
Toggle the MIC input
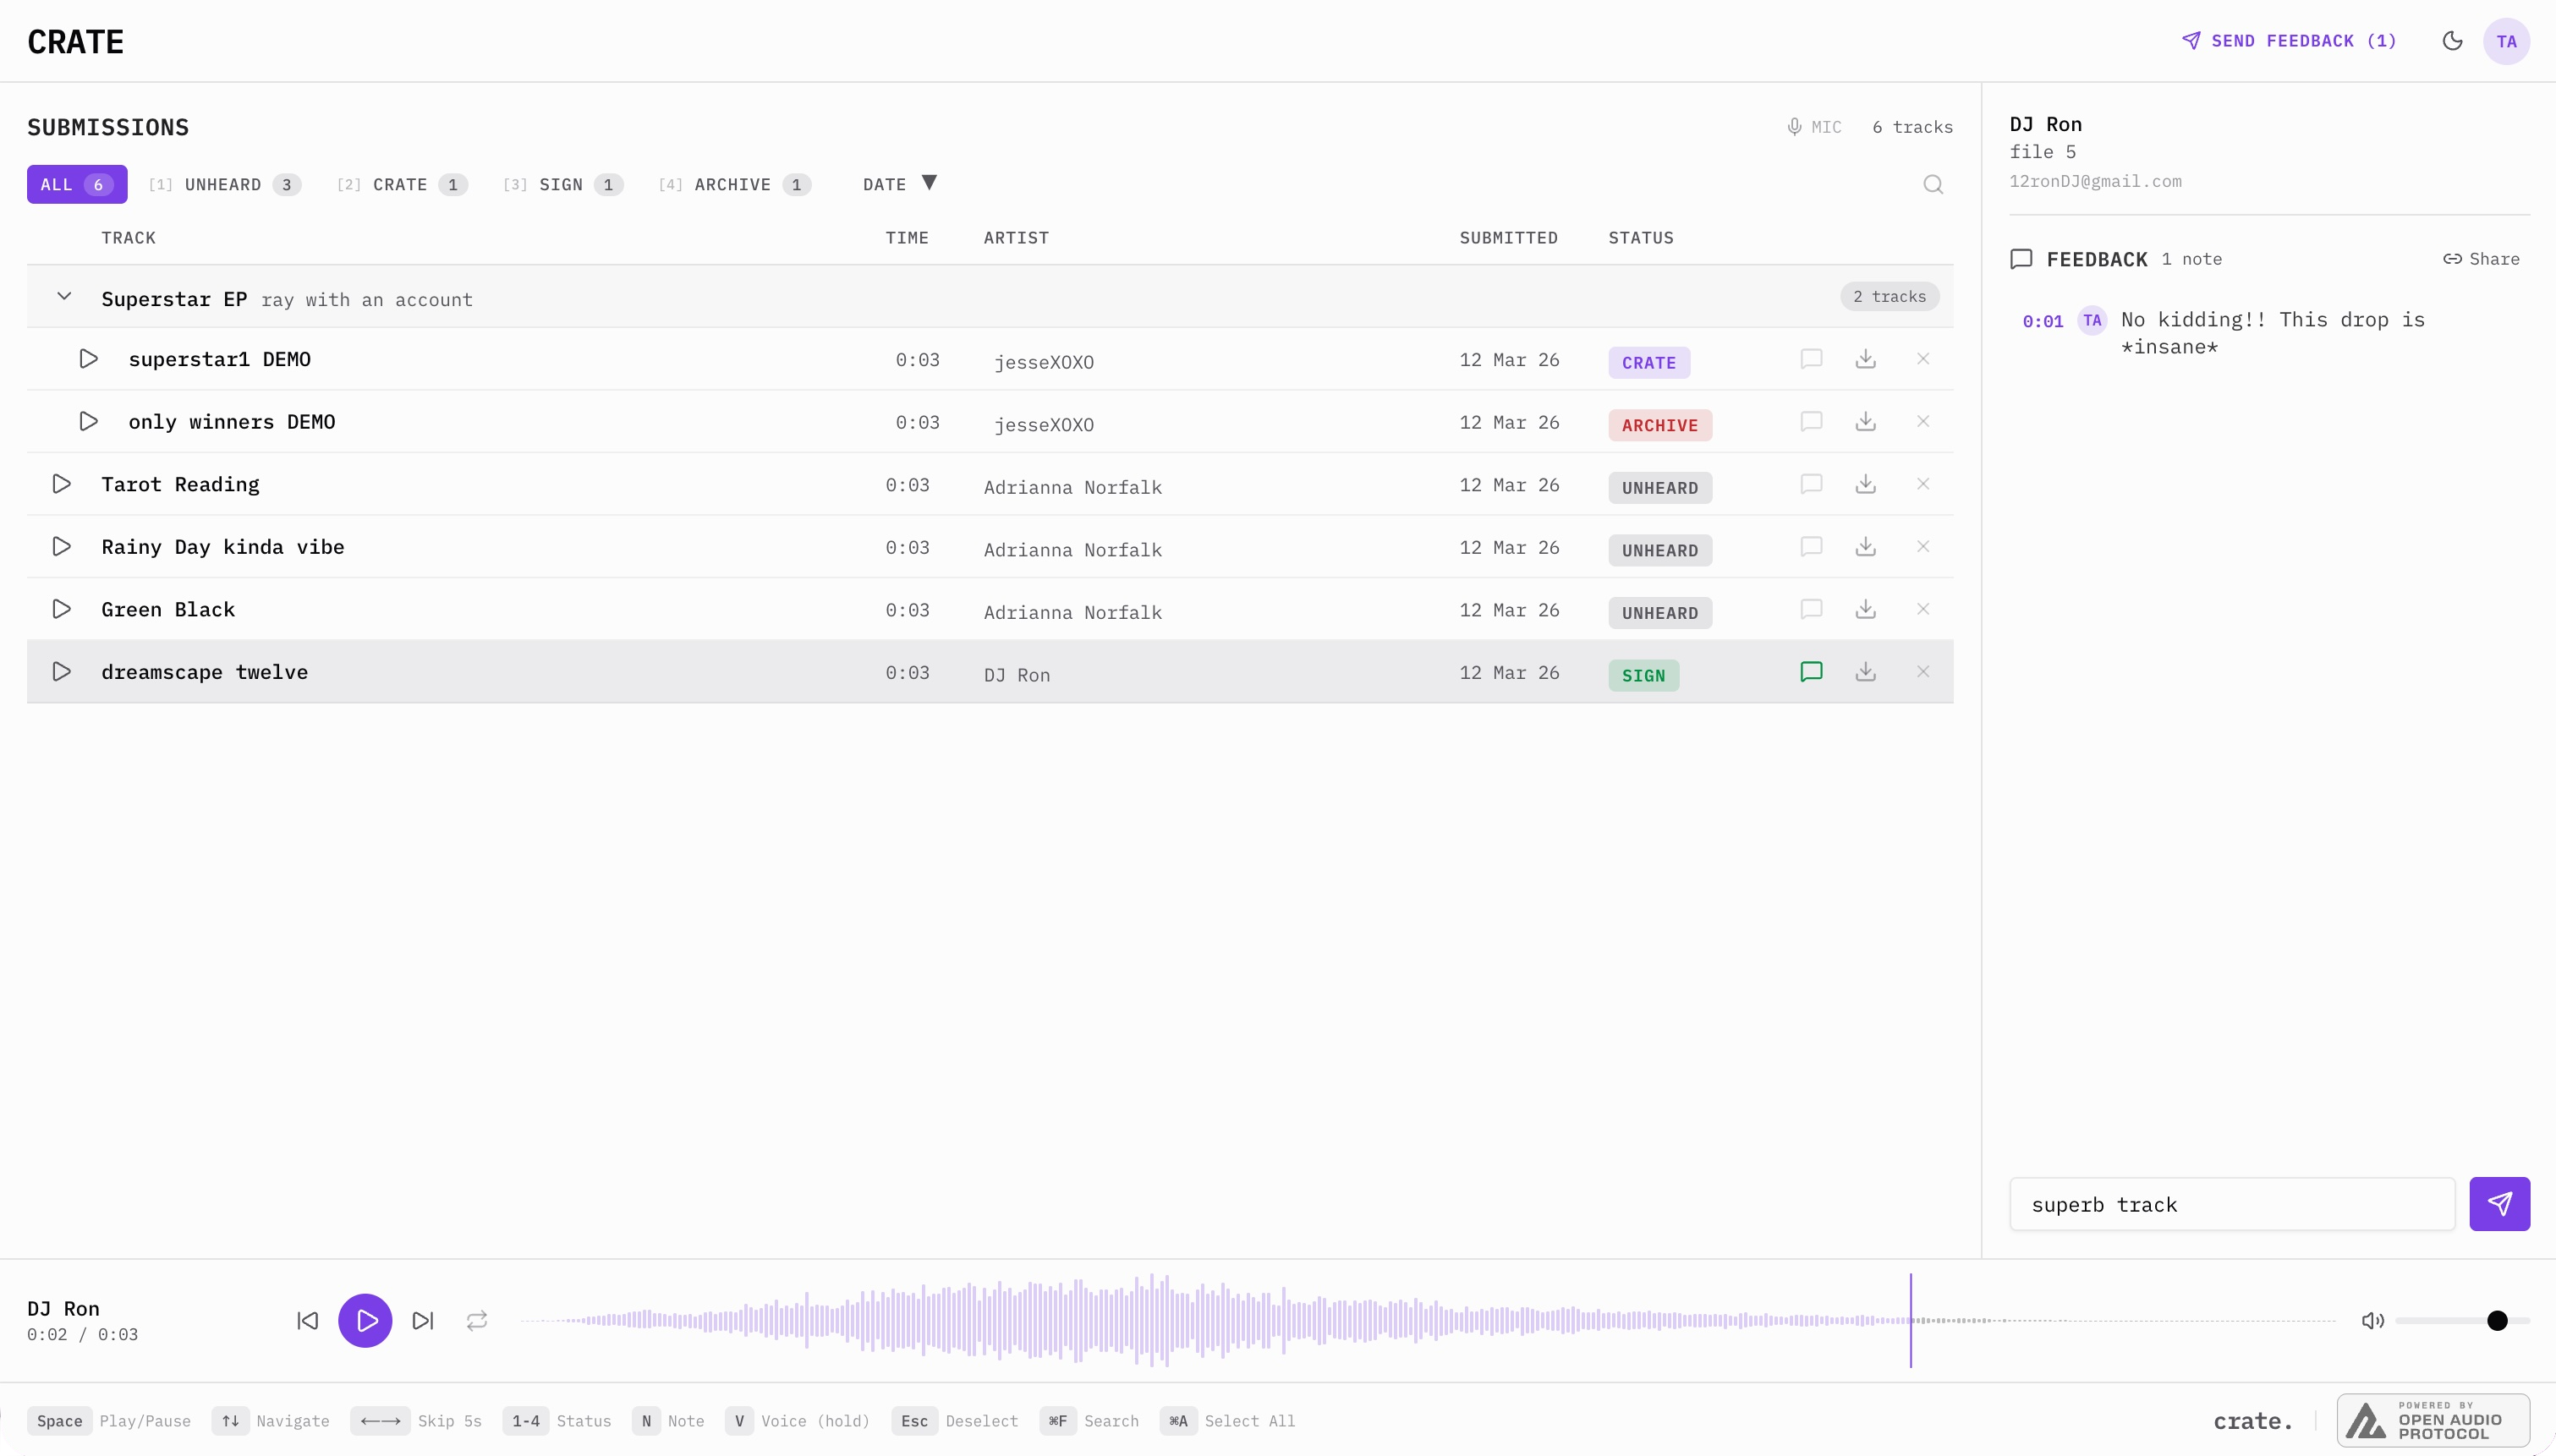tap(1814, 127)
